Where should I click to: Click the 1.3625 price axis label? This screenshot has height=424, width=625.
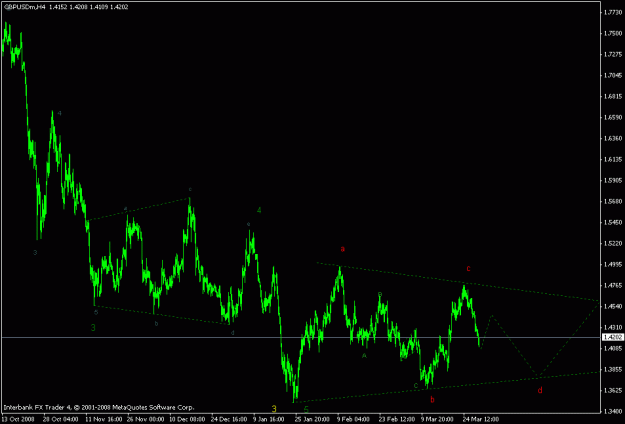tap(612, 391)
